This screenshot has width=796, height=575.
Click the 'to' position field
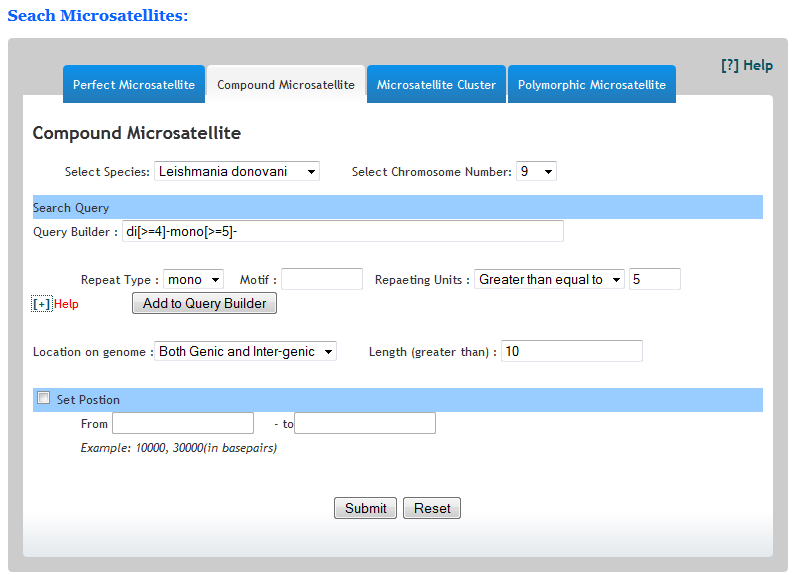coord(365,424)
